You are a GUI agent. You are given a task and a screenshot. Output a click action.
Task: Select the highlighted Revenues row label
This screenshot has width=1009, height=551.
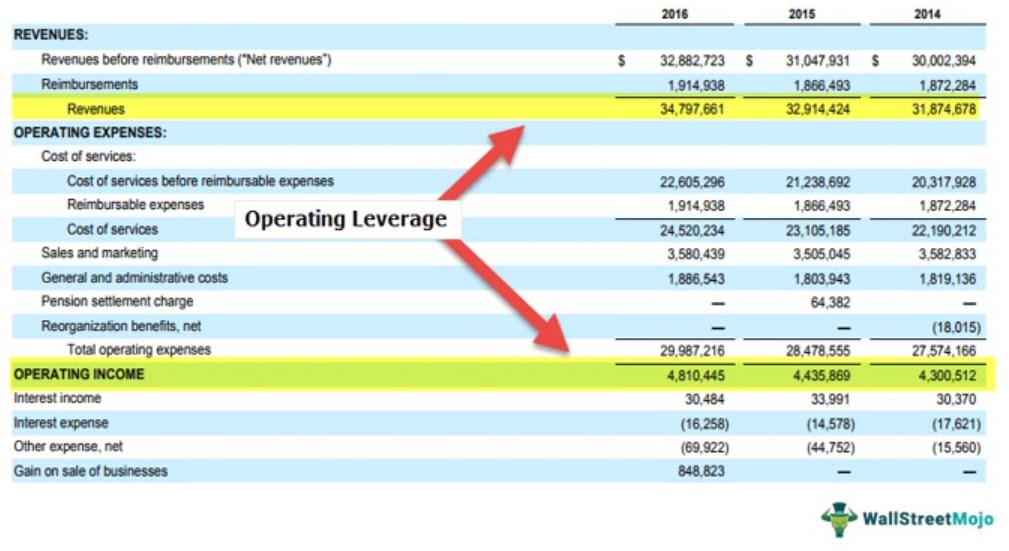pos(96,109)
